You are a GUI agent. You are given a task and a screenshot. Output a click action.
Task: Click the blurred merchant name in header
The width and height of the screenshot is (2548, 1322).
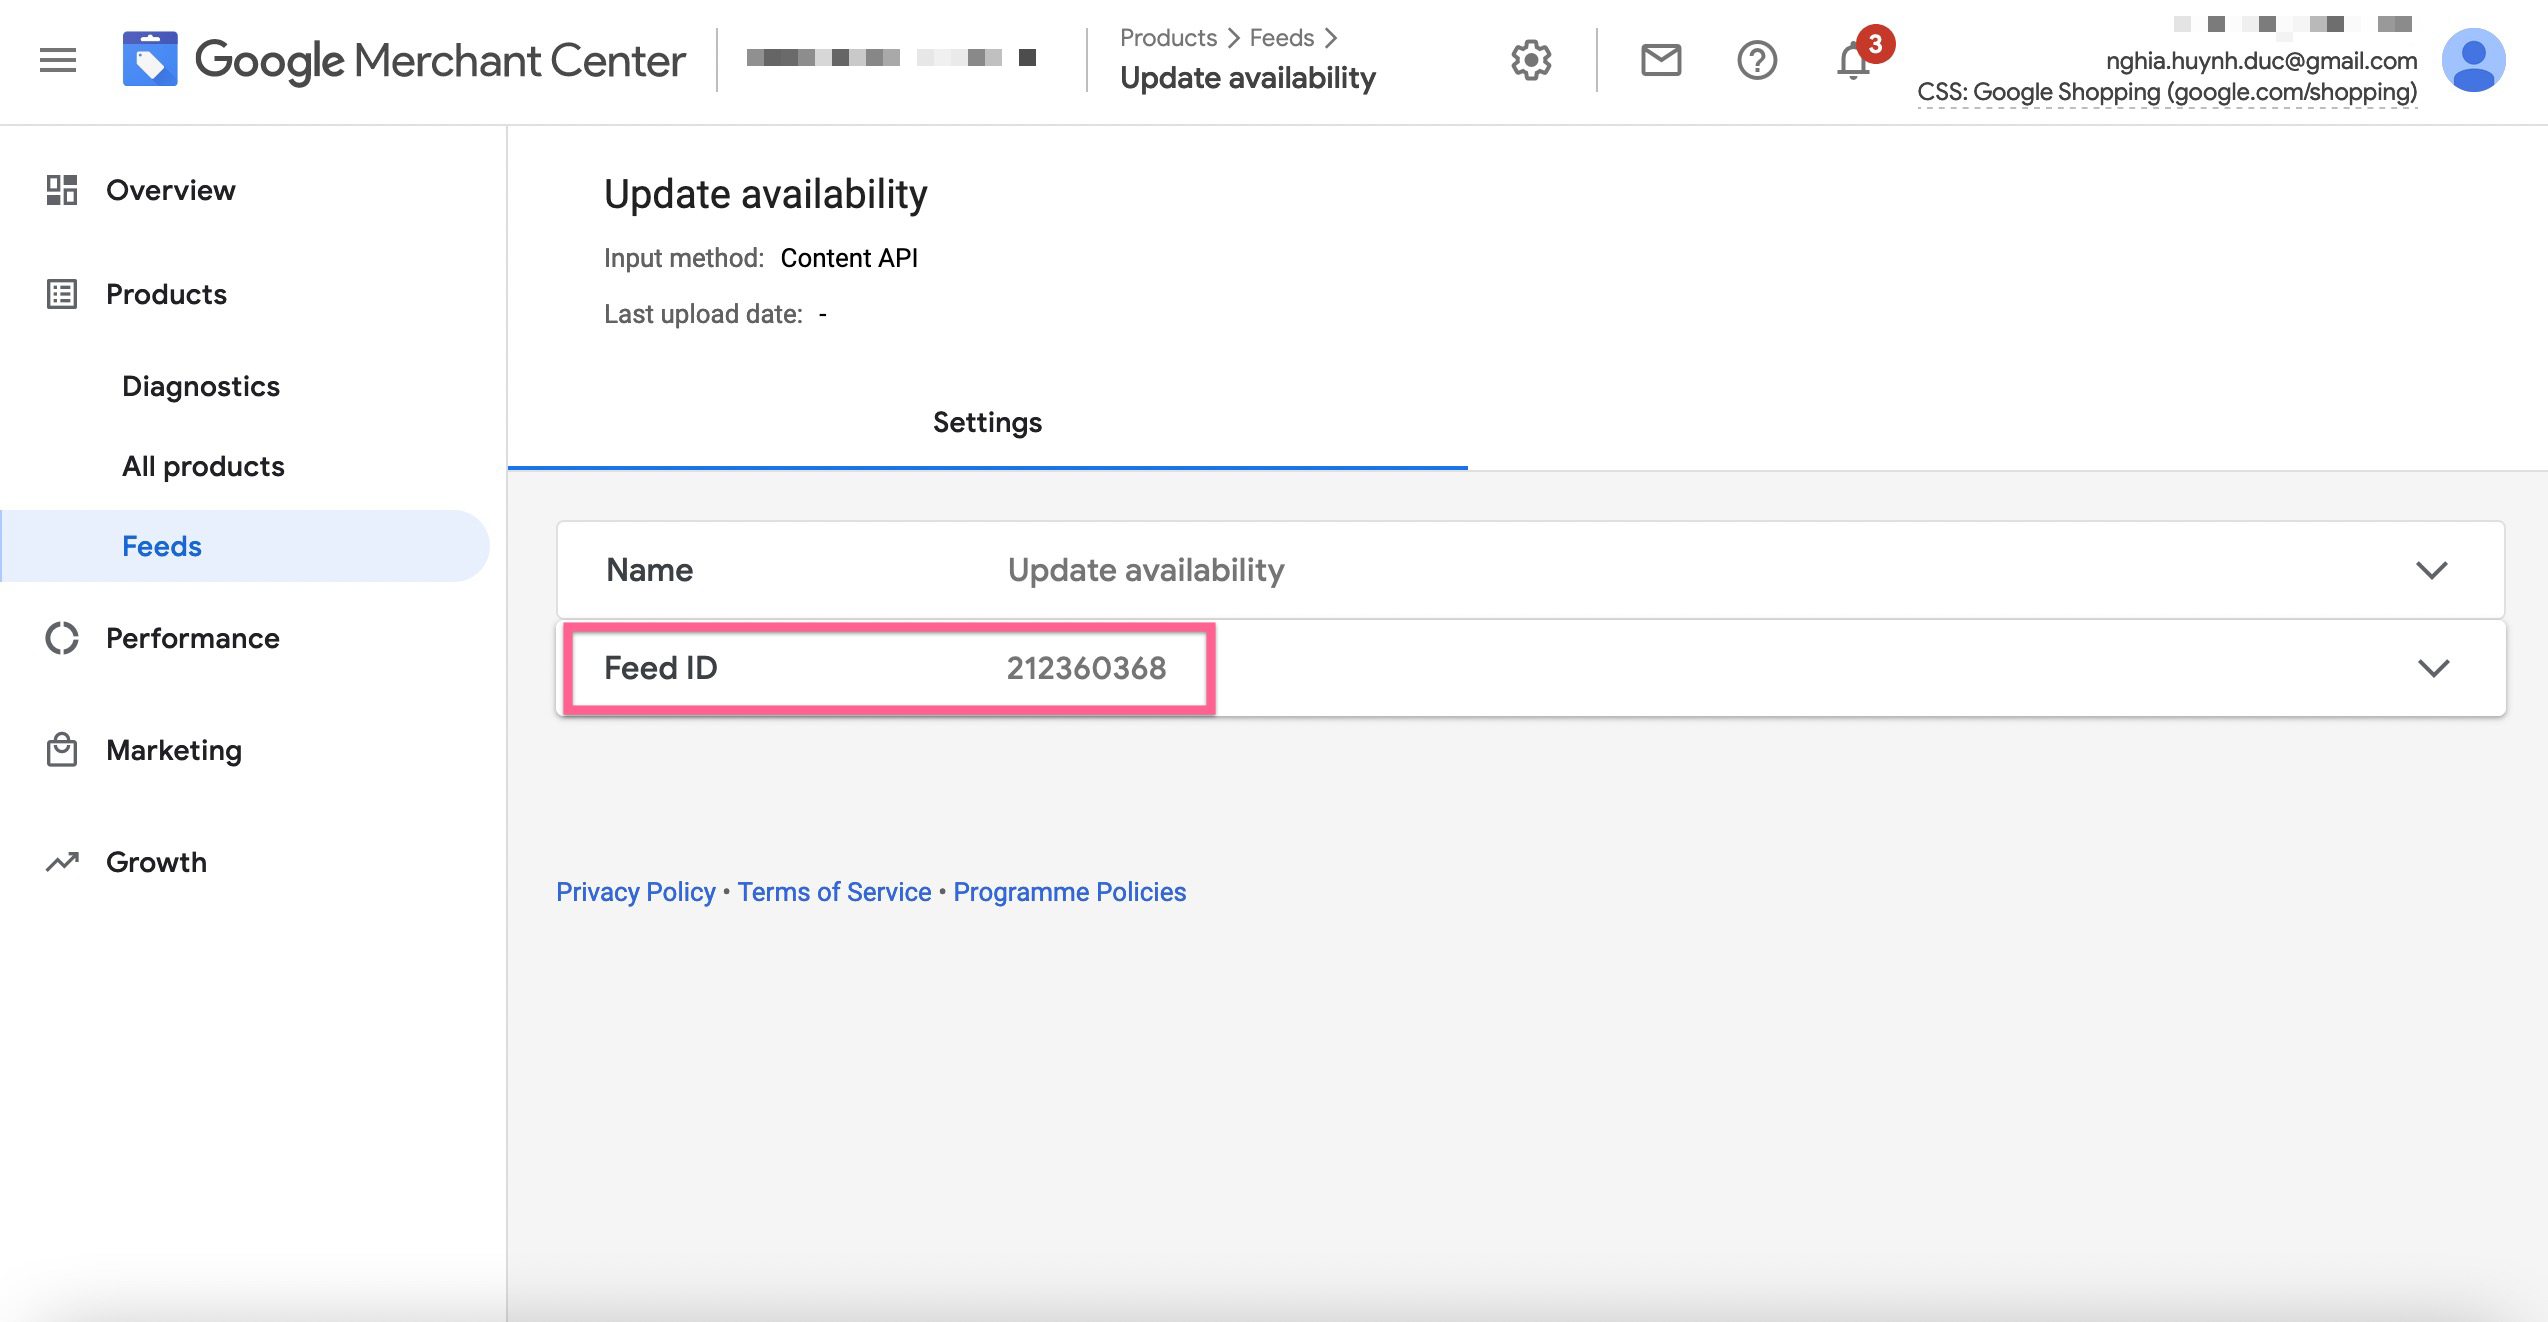click(x=891, y=57)
